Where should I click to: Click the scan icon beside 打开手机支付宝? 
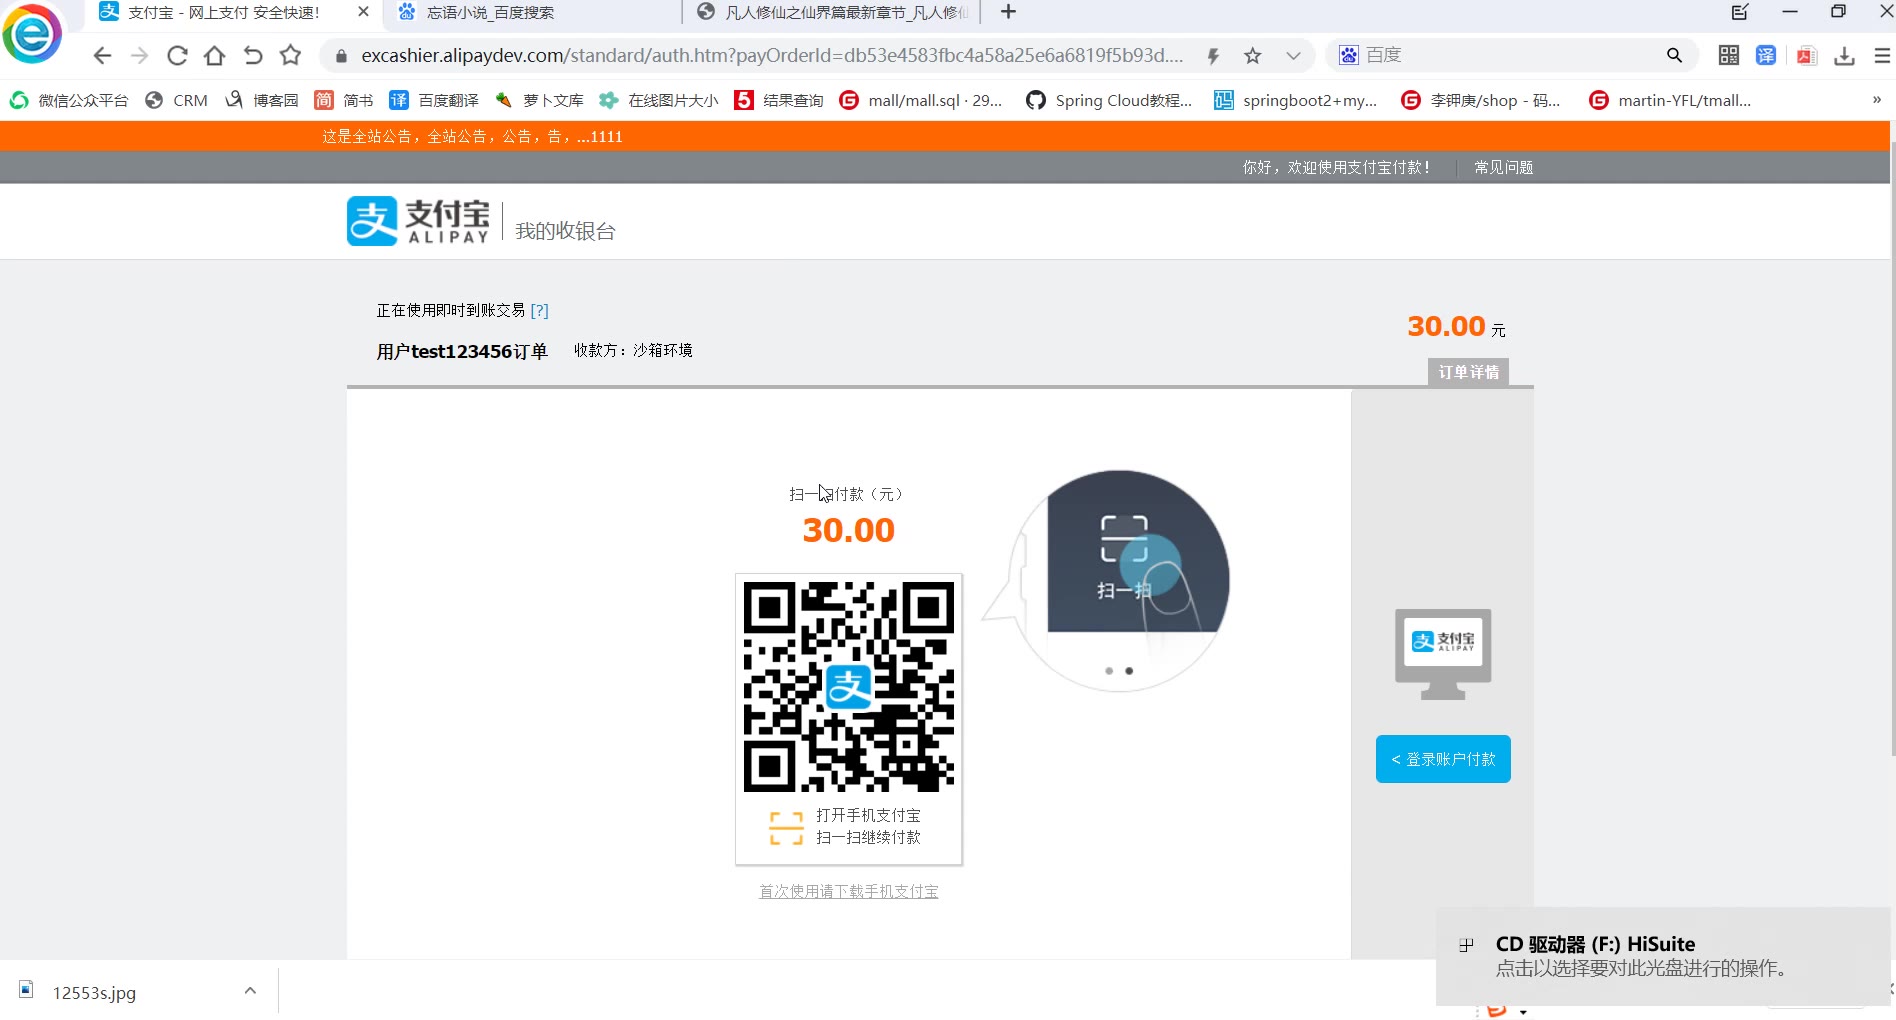(x=786, y=828)
